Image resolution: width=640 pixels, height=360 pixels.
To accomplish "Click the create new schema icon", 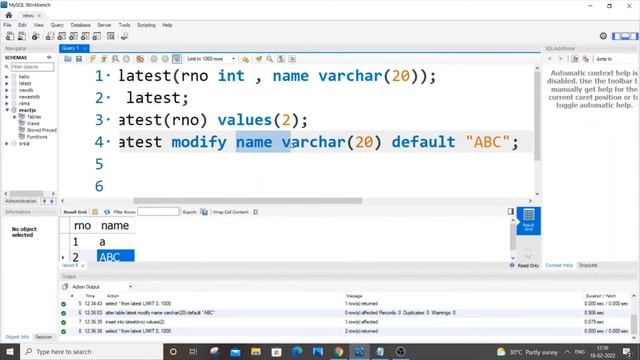I will click(x=50, y=36).
